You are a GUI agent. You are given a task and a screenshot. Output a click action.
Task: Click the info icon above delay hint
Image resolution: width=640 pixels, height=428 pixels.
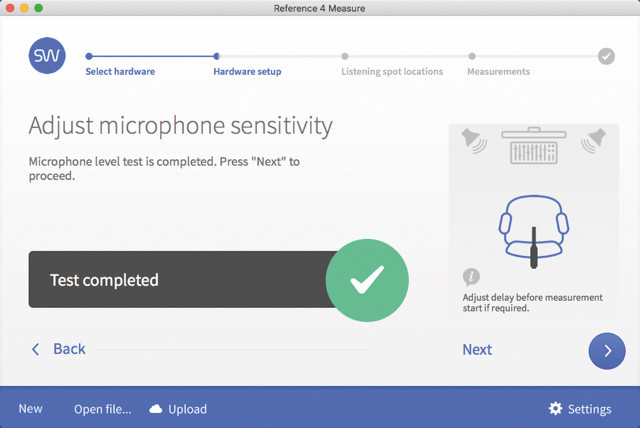point(471,276)
